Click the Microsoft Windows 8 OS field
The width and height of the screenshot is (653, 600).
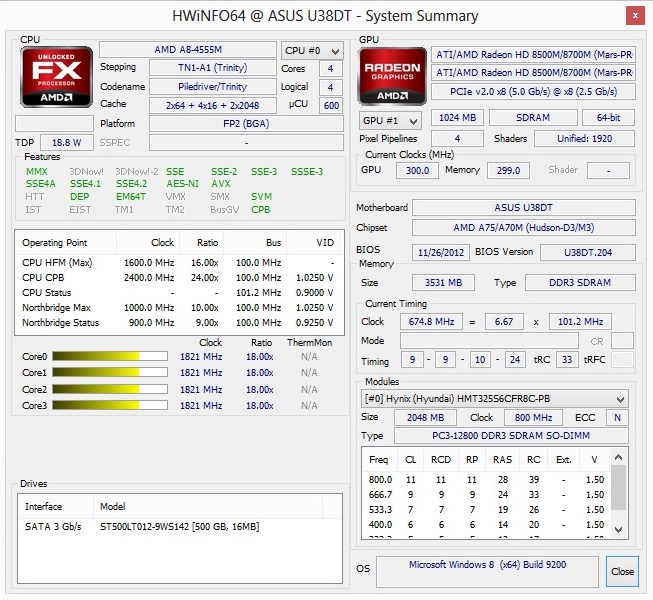pyautogui.click(x=487, y=571)
